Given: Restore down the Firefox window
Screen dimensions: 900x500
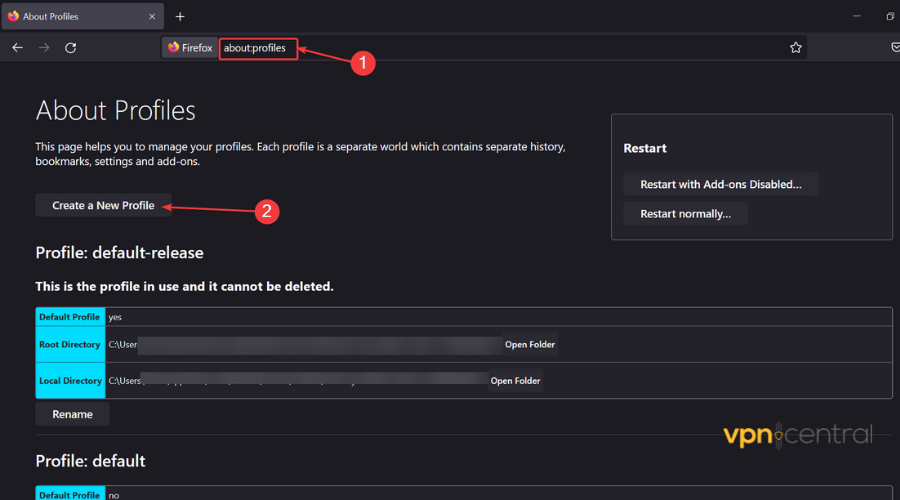Looking at the screenshot, I should pyautogui.click(x=890, y=16).
